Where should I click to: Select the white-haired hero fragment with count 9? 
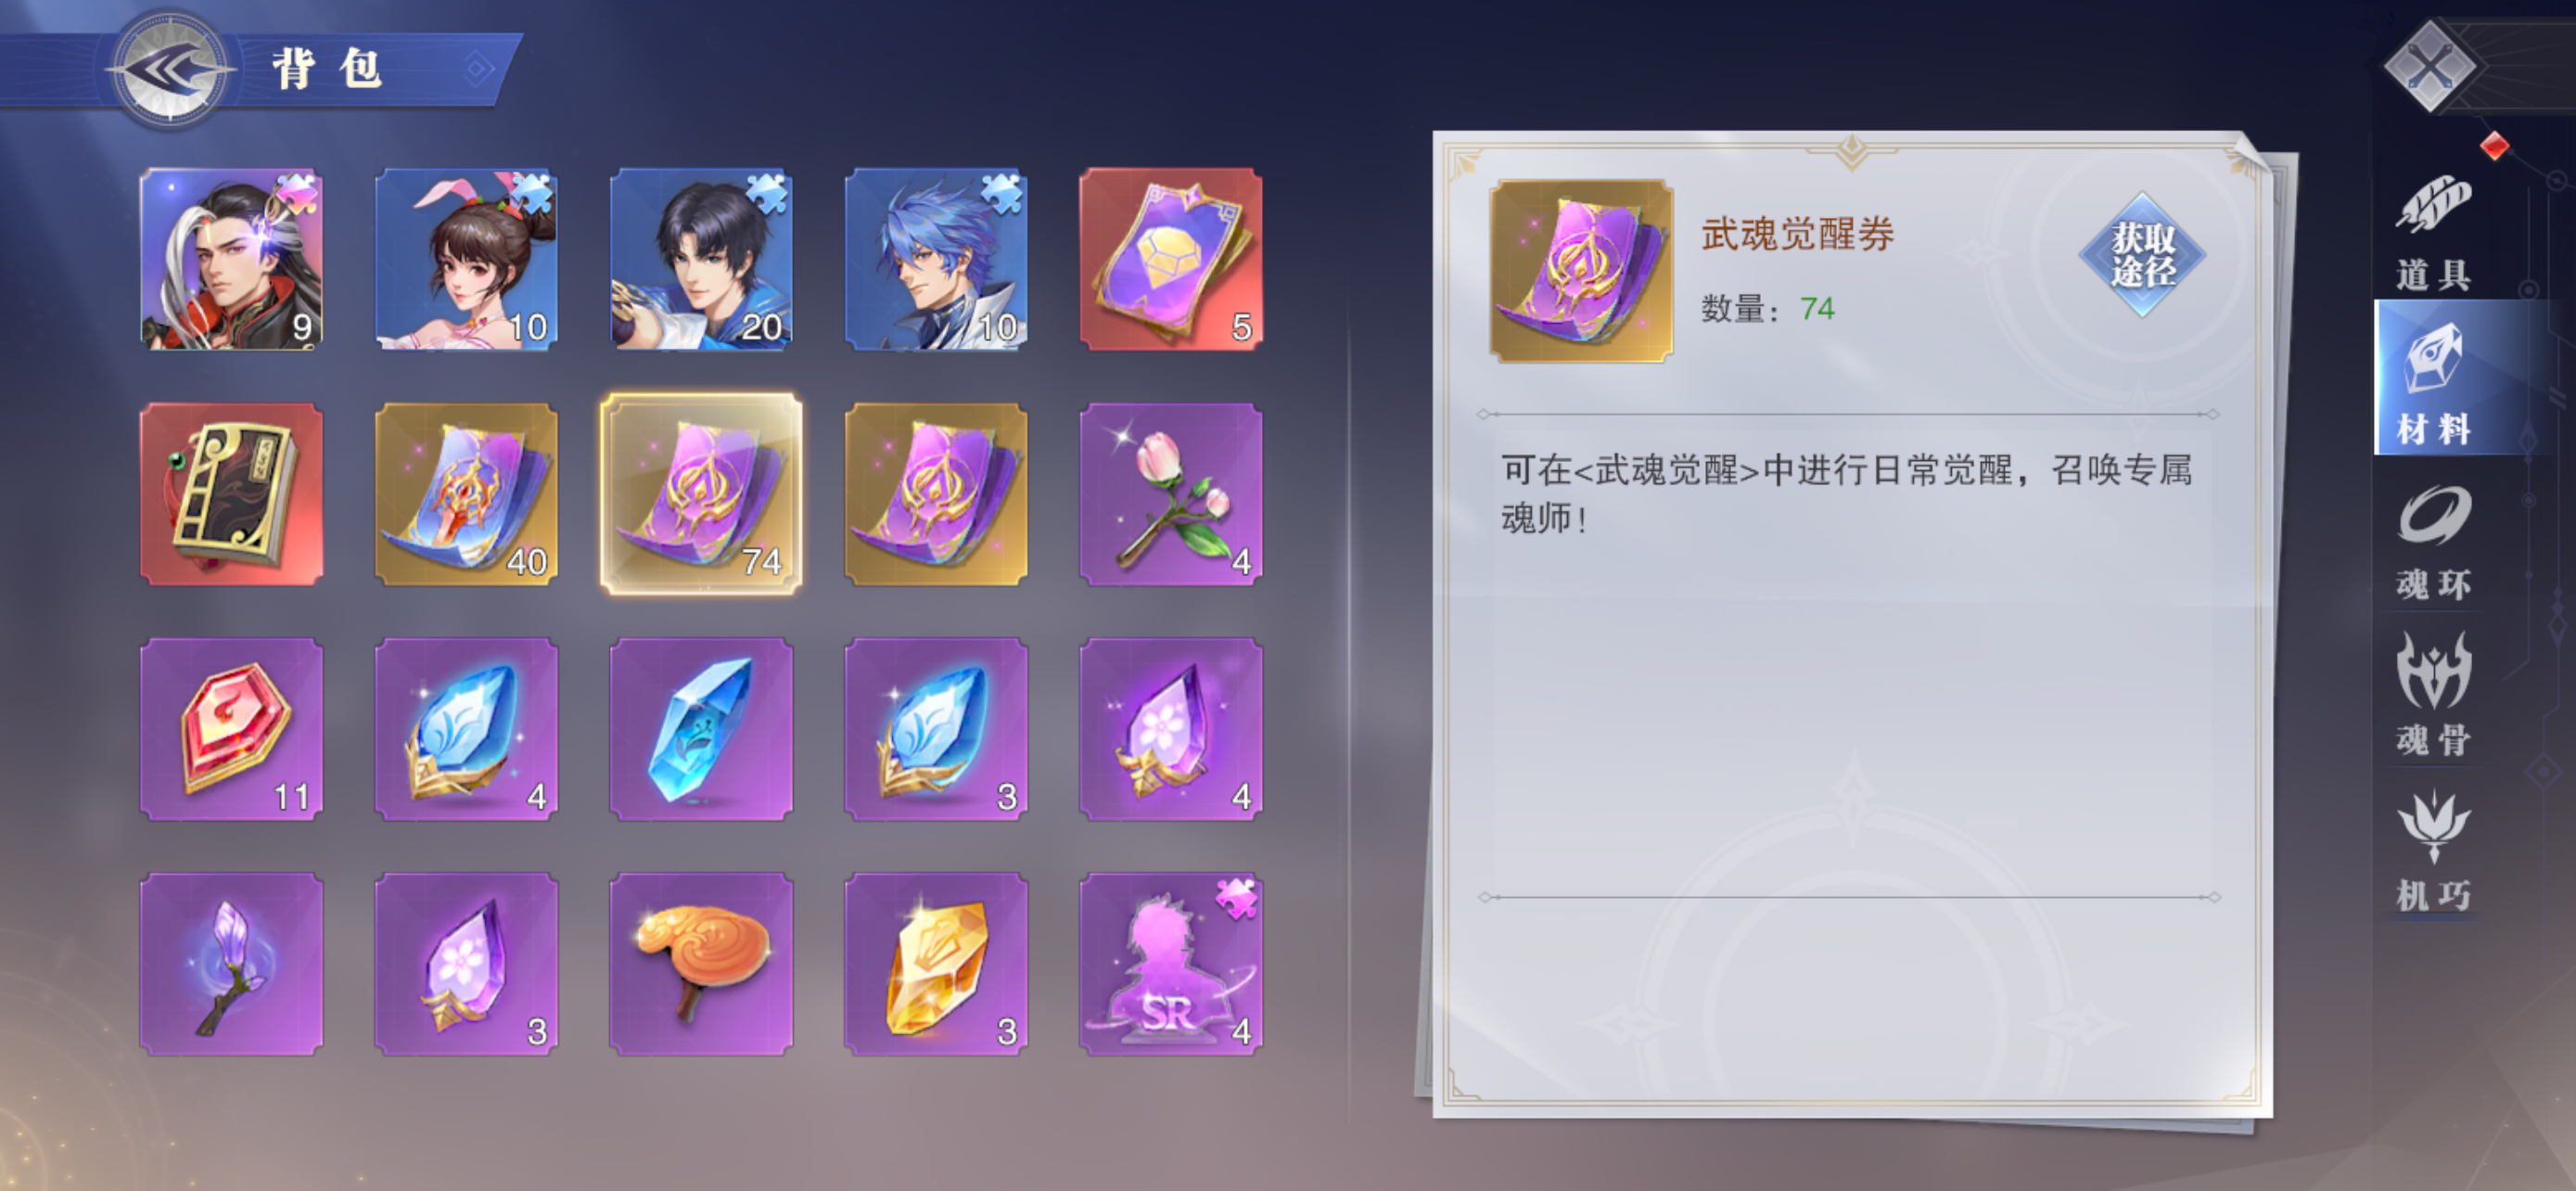[x=231, y=259]
